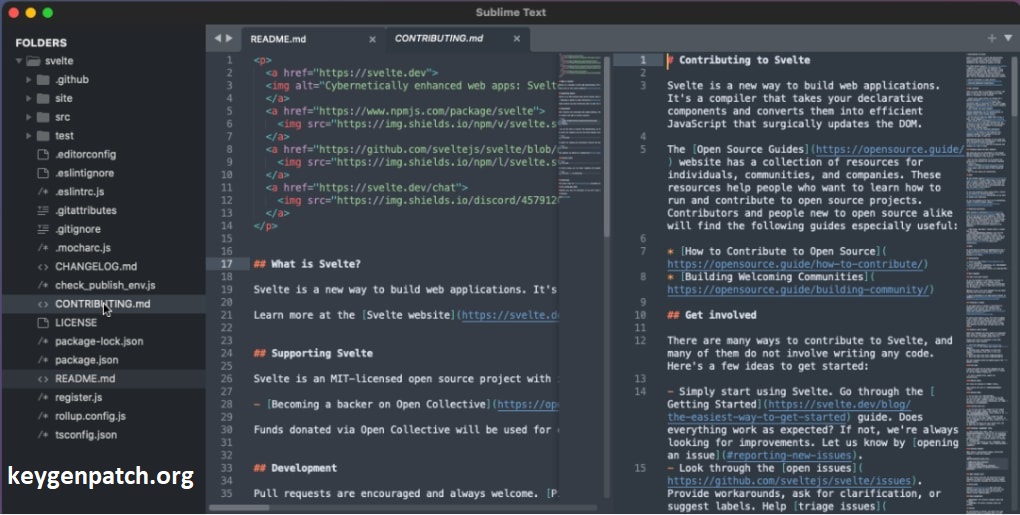Expand the site folder arrow
The image size is (1020, 515).
[29, 98]
